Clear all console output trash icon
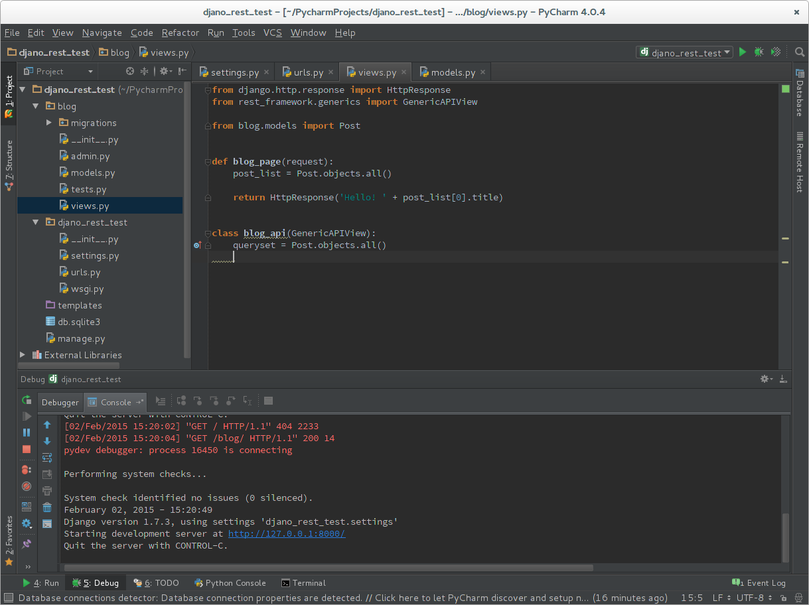The width and height of the screenshot is (809, 605). [47, 507]
